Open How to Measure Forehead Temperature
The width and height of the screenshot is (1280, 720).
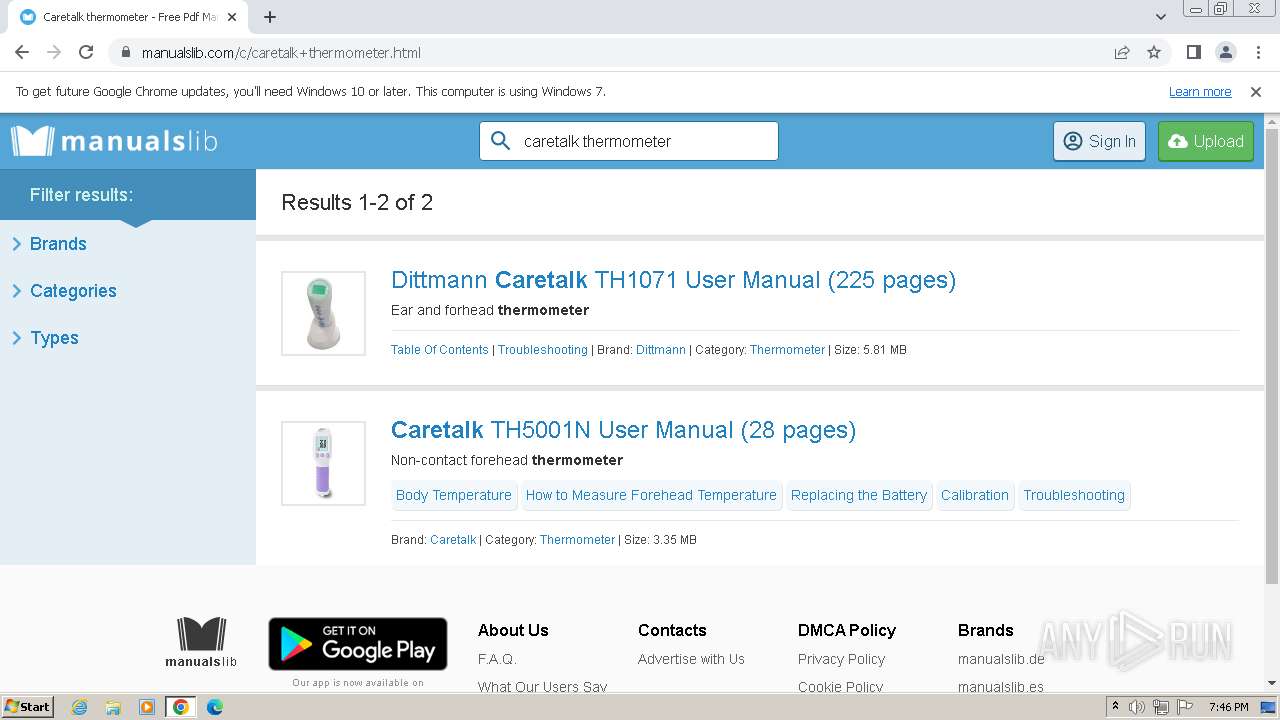pyautogui.click(x=651, y=495)
